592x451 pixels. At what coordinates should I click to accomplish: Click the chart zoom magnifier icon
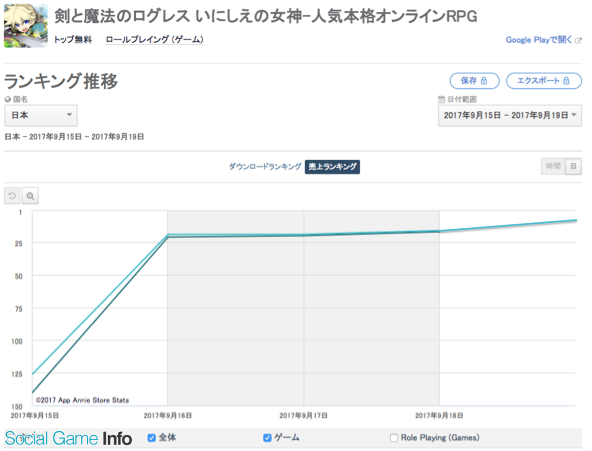[30, 196]
